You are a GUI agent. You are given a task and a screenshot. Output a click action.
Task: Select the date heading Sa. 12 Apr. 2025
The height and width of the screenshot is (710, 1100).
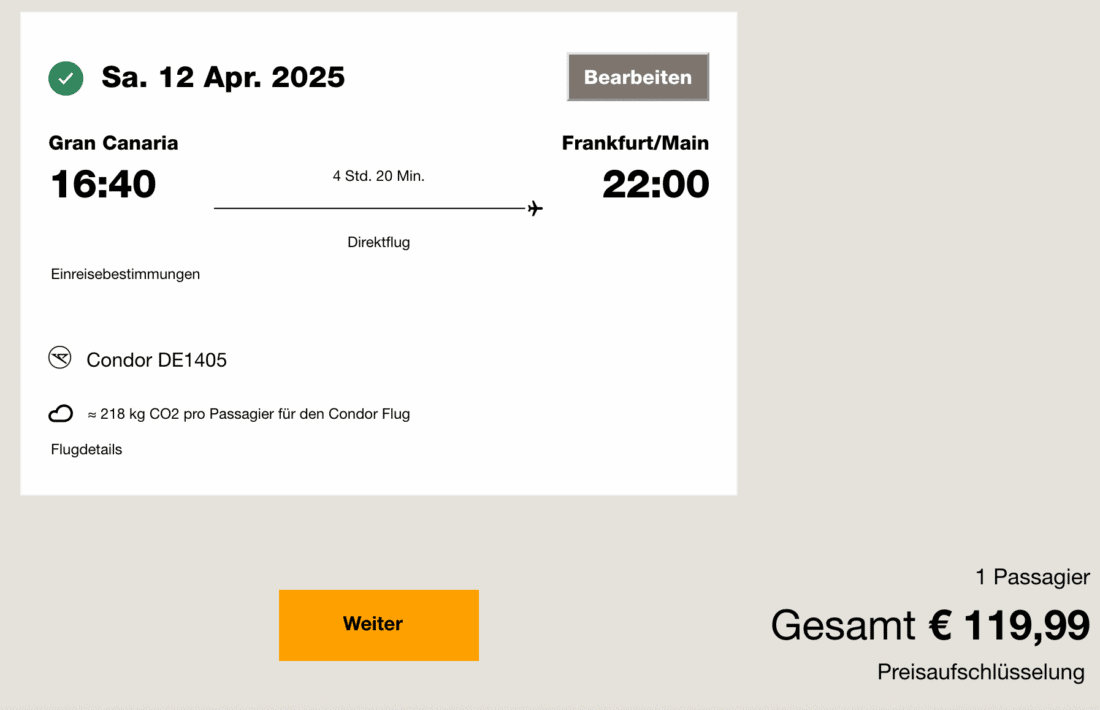pyautogui.click(x=223, y=77)
